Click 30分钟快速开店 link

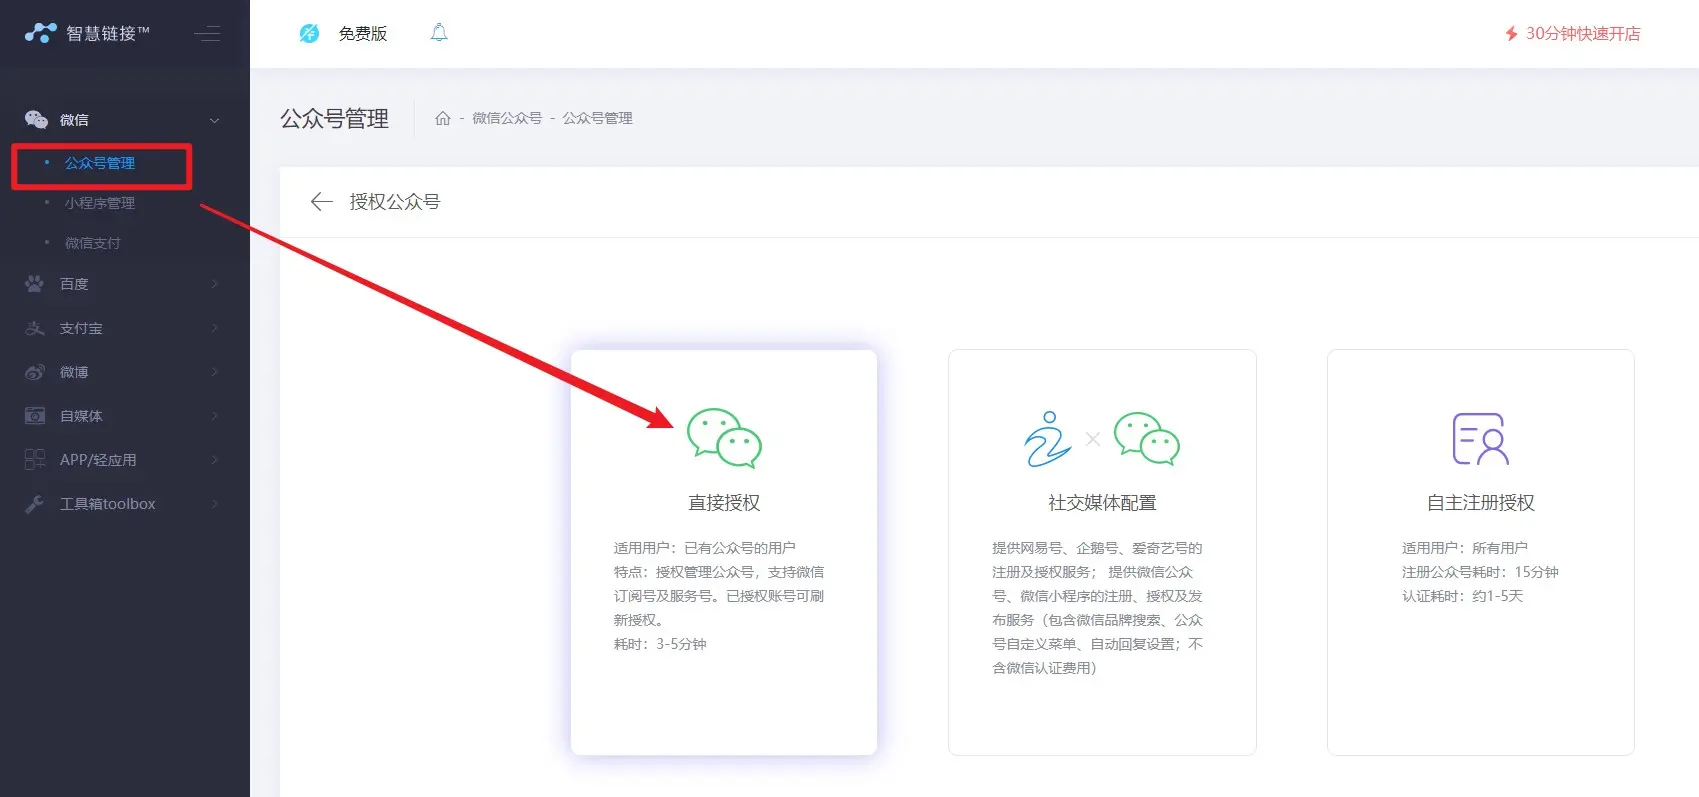tap(1583, 34)
